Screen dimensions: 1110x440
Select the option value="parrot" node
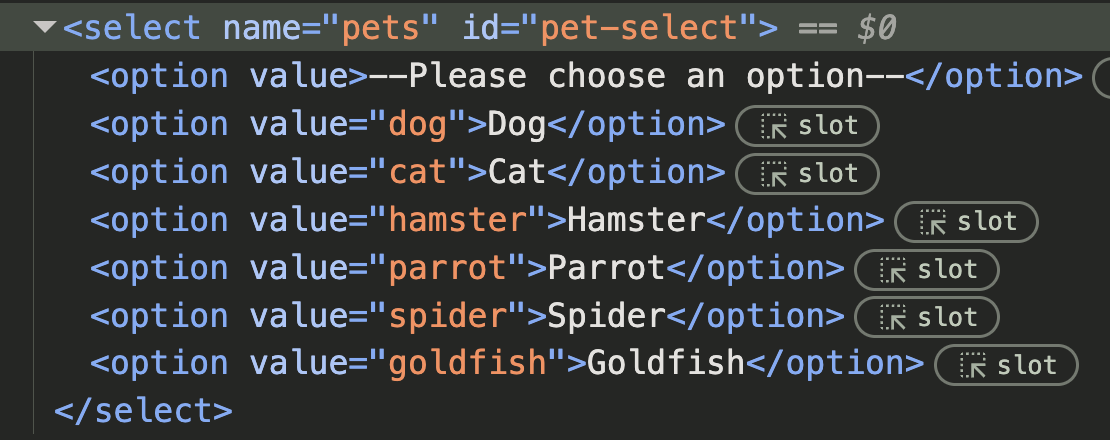(x=467, y=268)
